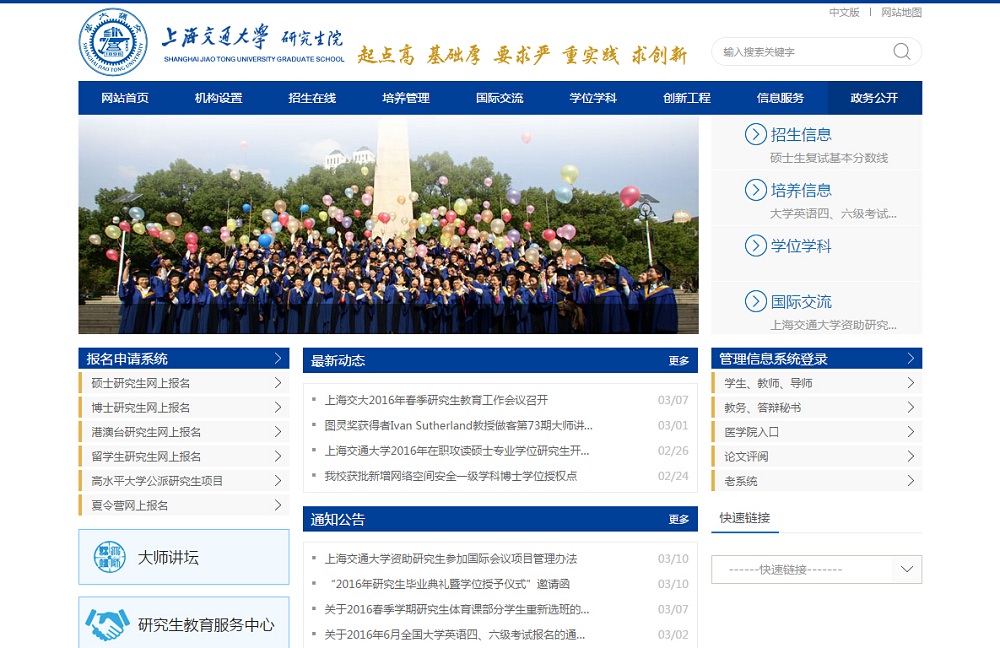Open news about 图灵奖获得者Ivan Sutherland
Image resolution: width=1000 pixels, height=648 pixels.
(459, 425)
